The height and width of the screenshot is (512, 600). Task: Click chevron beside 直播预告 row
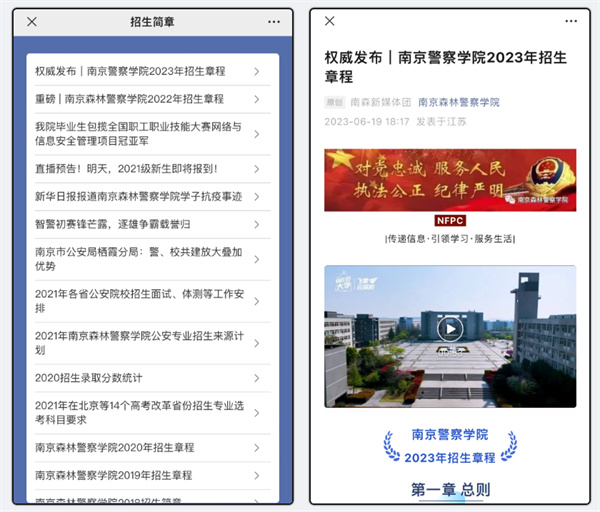coord(257,169)
